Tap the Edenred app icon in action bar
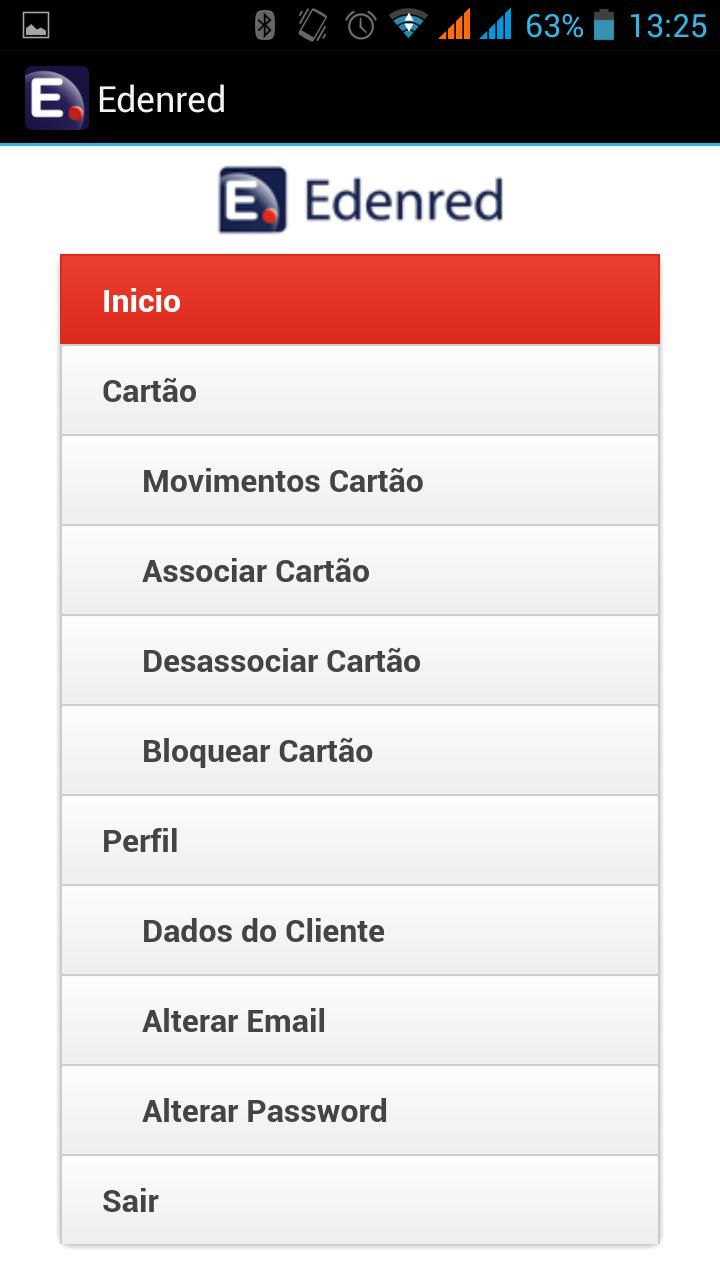The width and height of the screenshot is (720, 1280). pos(57,99)
